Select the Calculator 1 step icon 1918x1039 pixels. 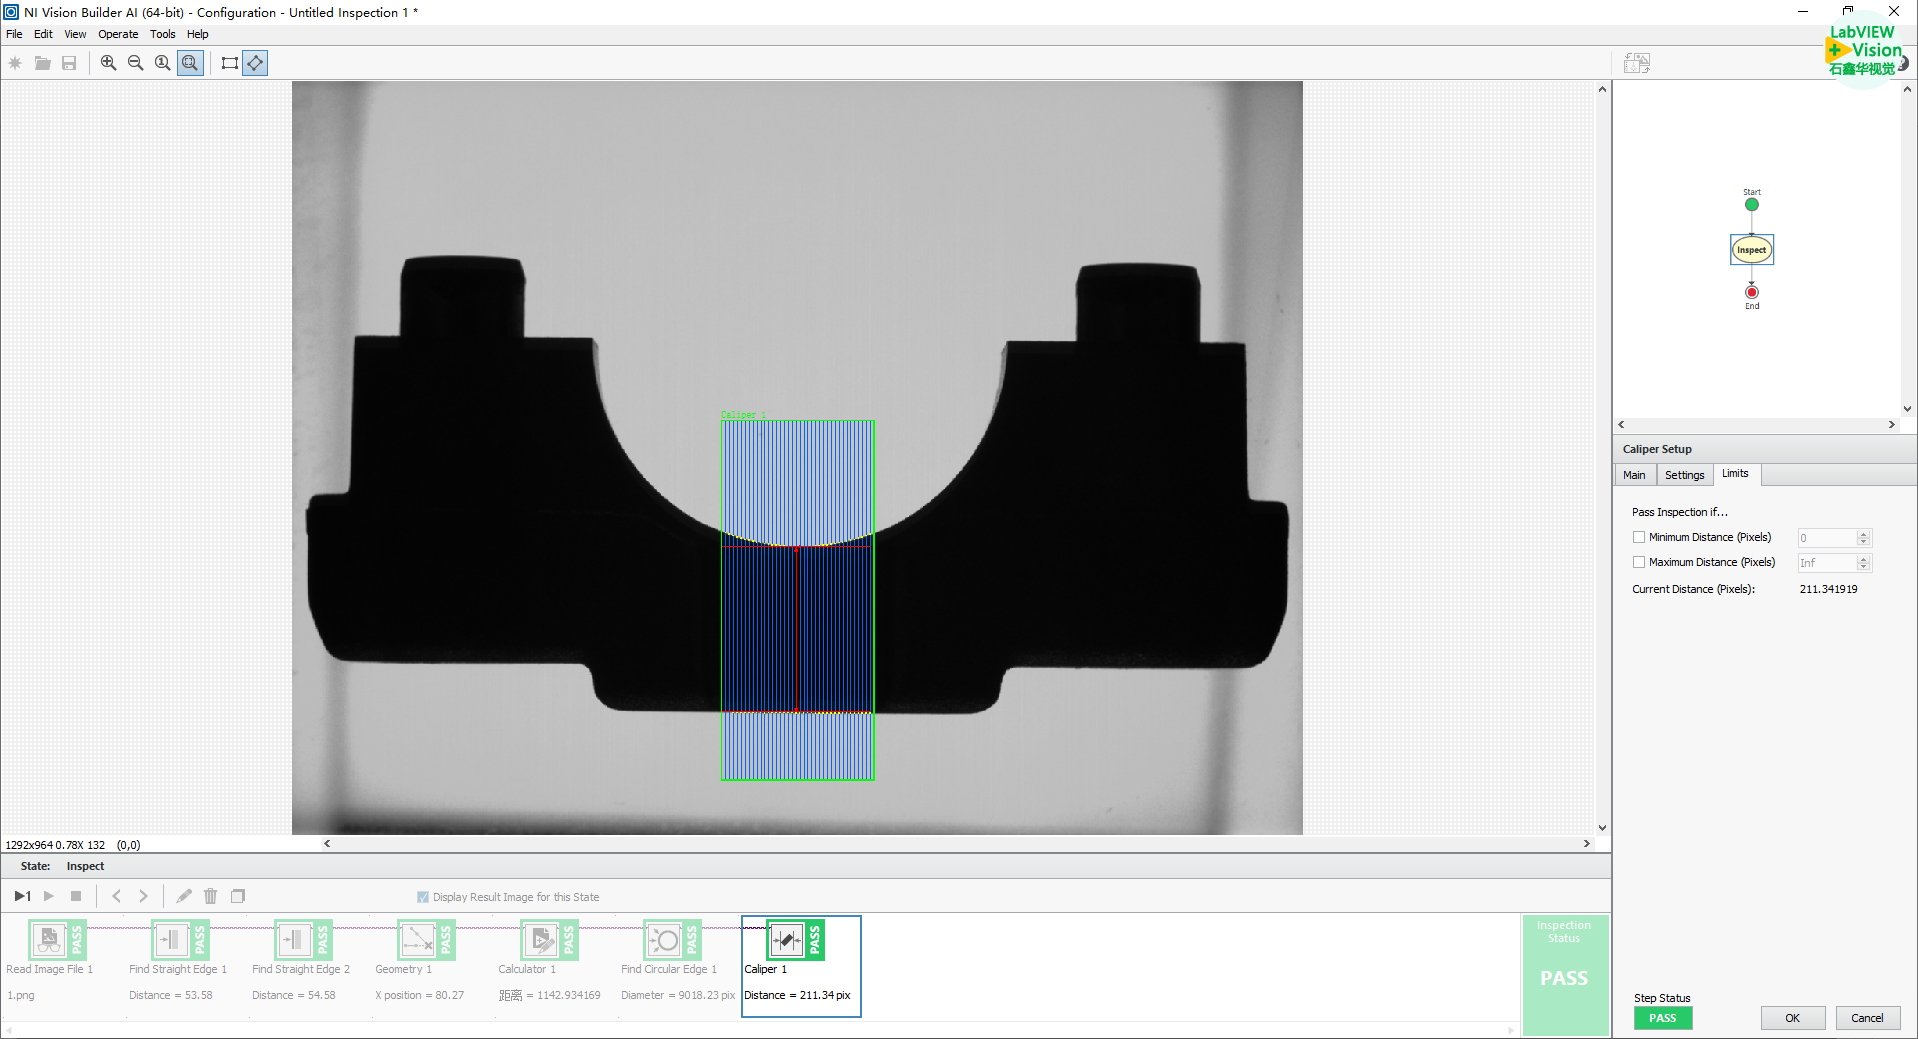[541, 941]
